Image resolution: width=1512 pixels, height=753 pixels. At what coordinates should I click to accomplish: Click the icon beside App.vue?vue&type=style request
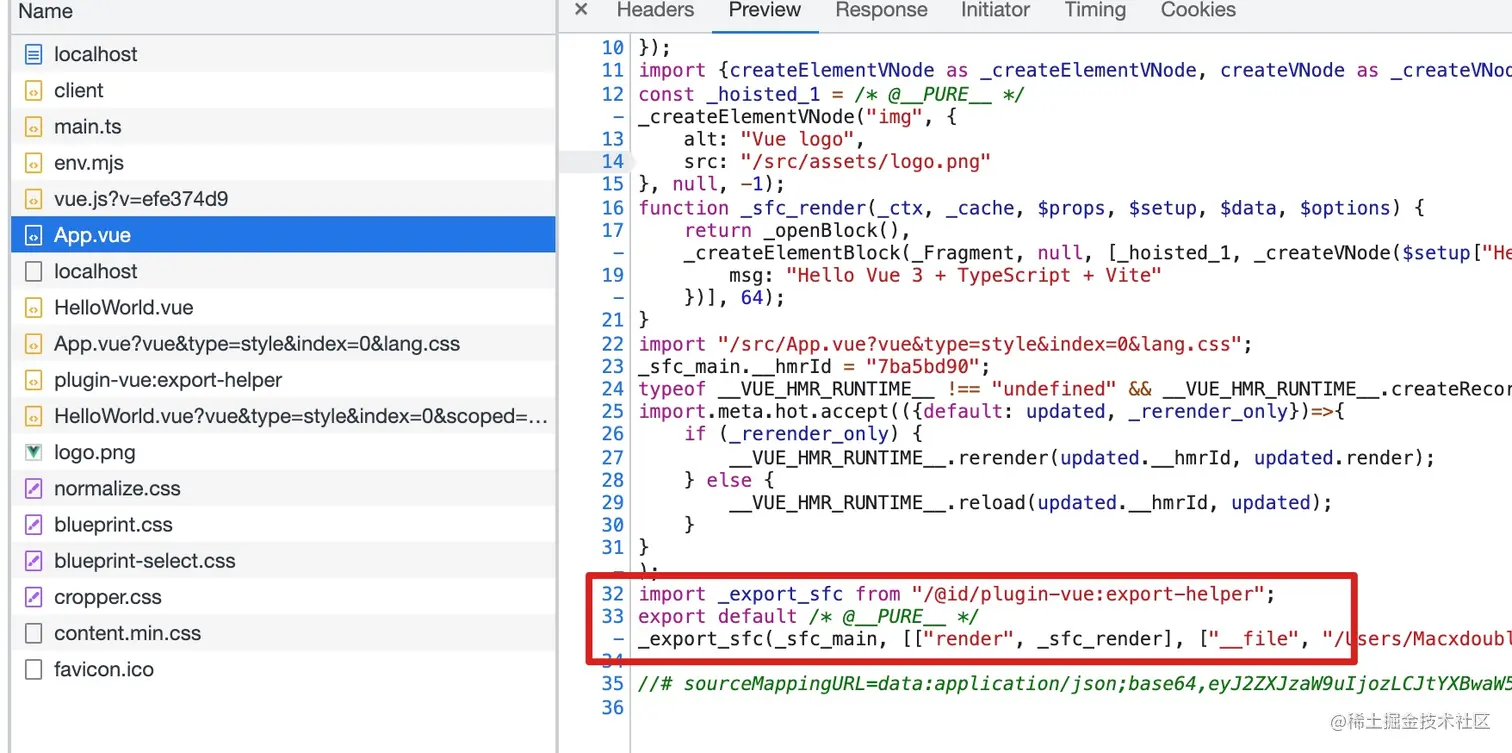33,344
